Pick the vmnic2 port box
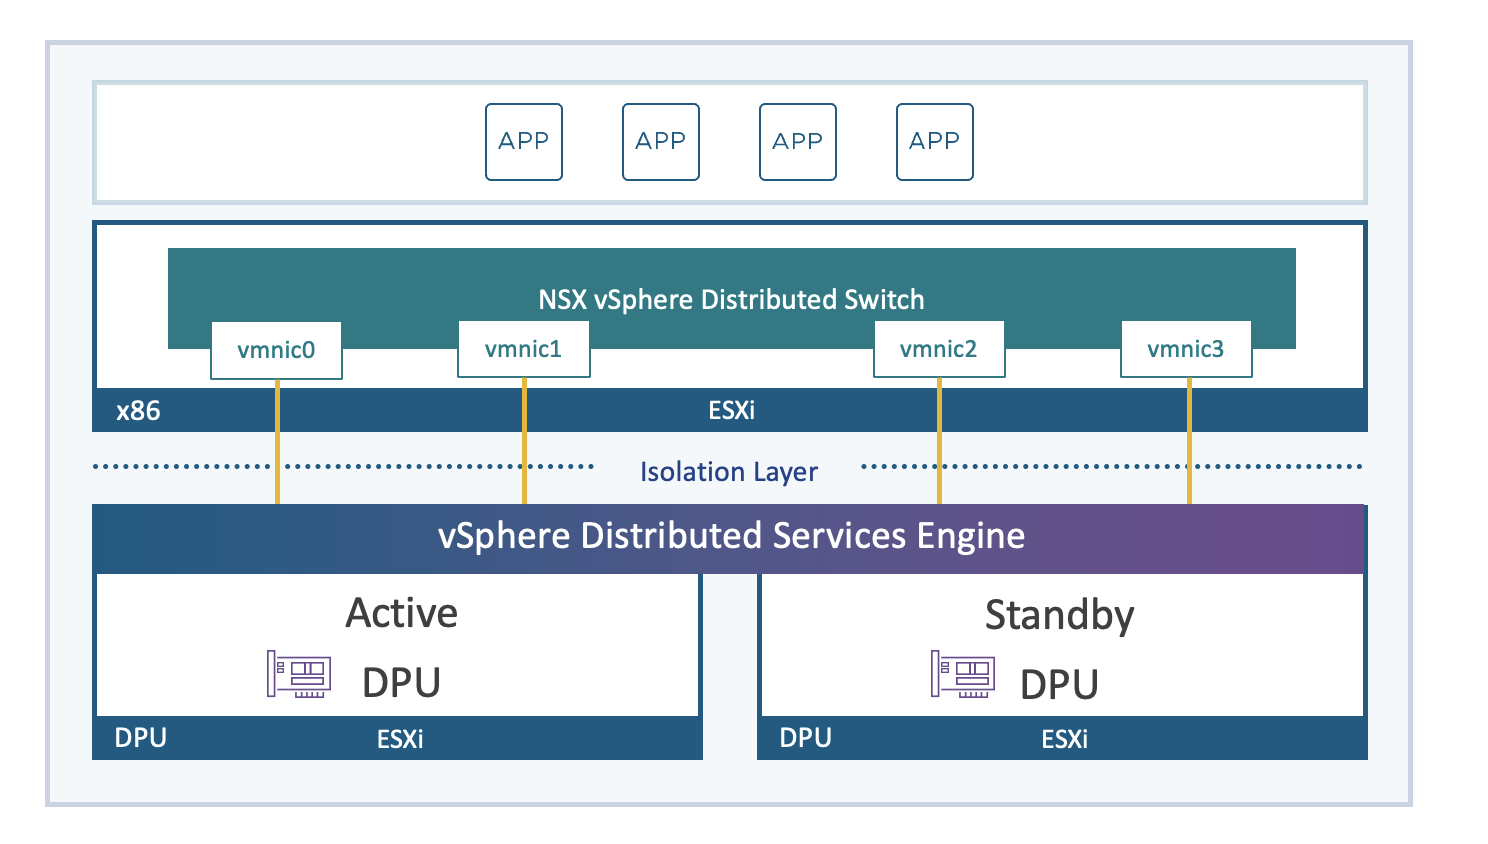 pyautogui.click(x=938, y=349)
